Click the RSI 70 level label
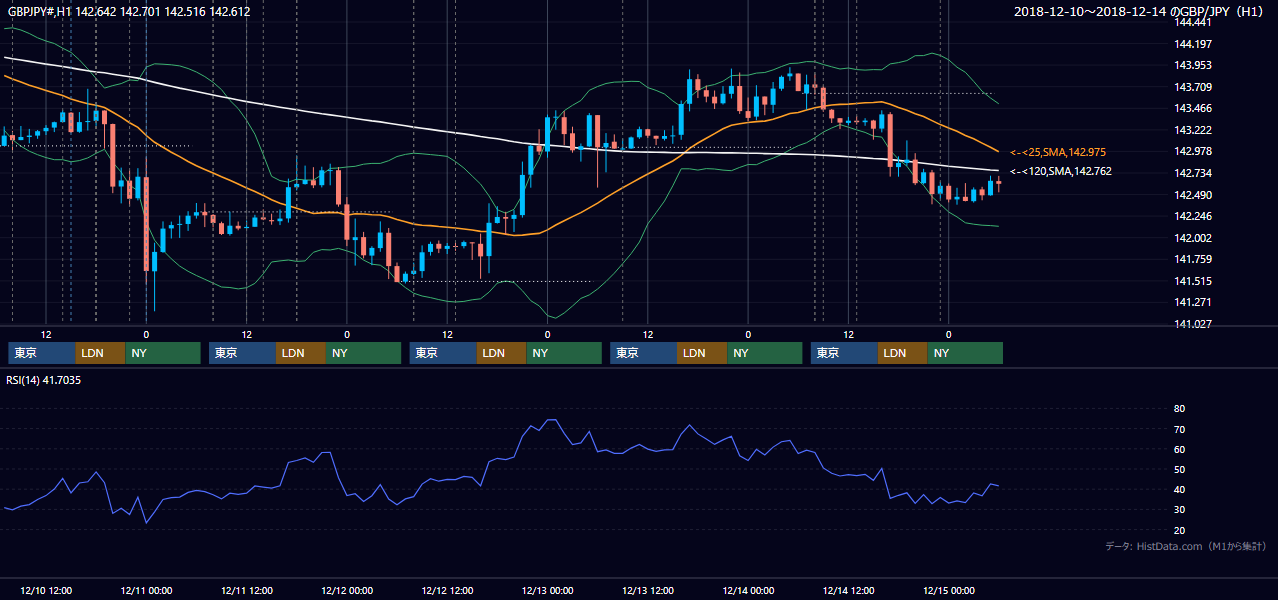 click(x=1179, y=429)
